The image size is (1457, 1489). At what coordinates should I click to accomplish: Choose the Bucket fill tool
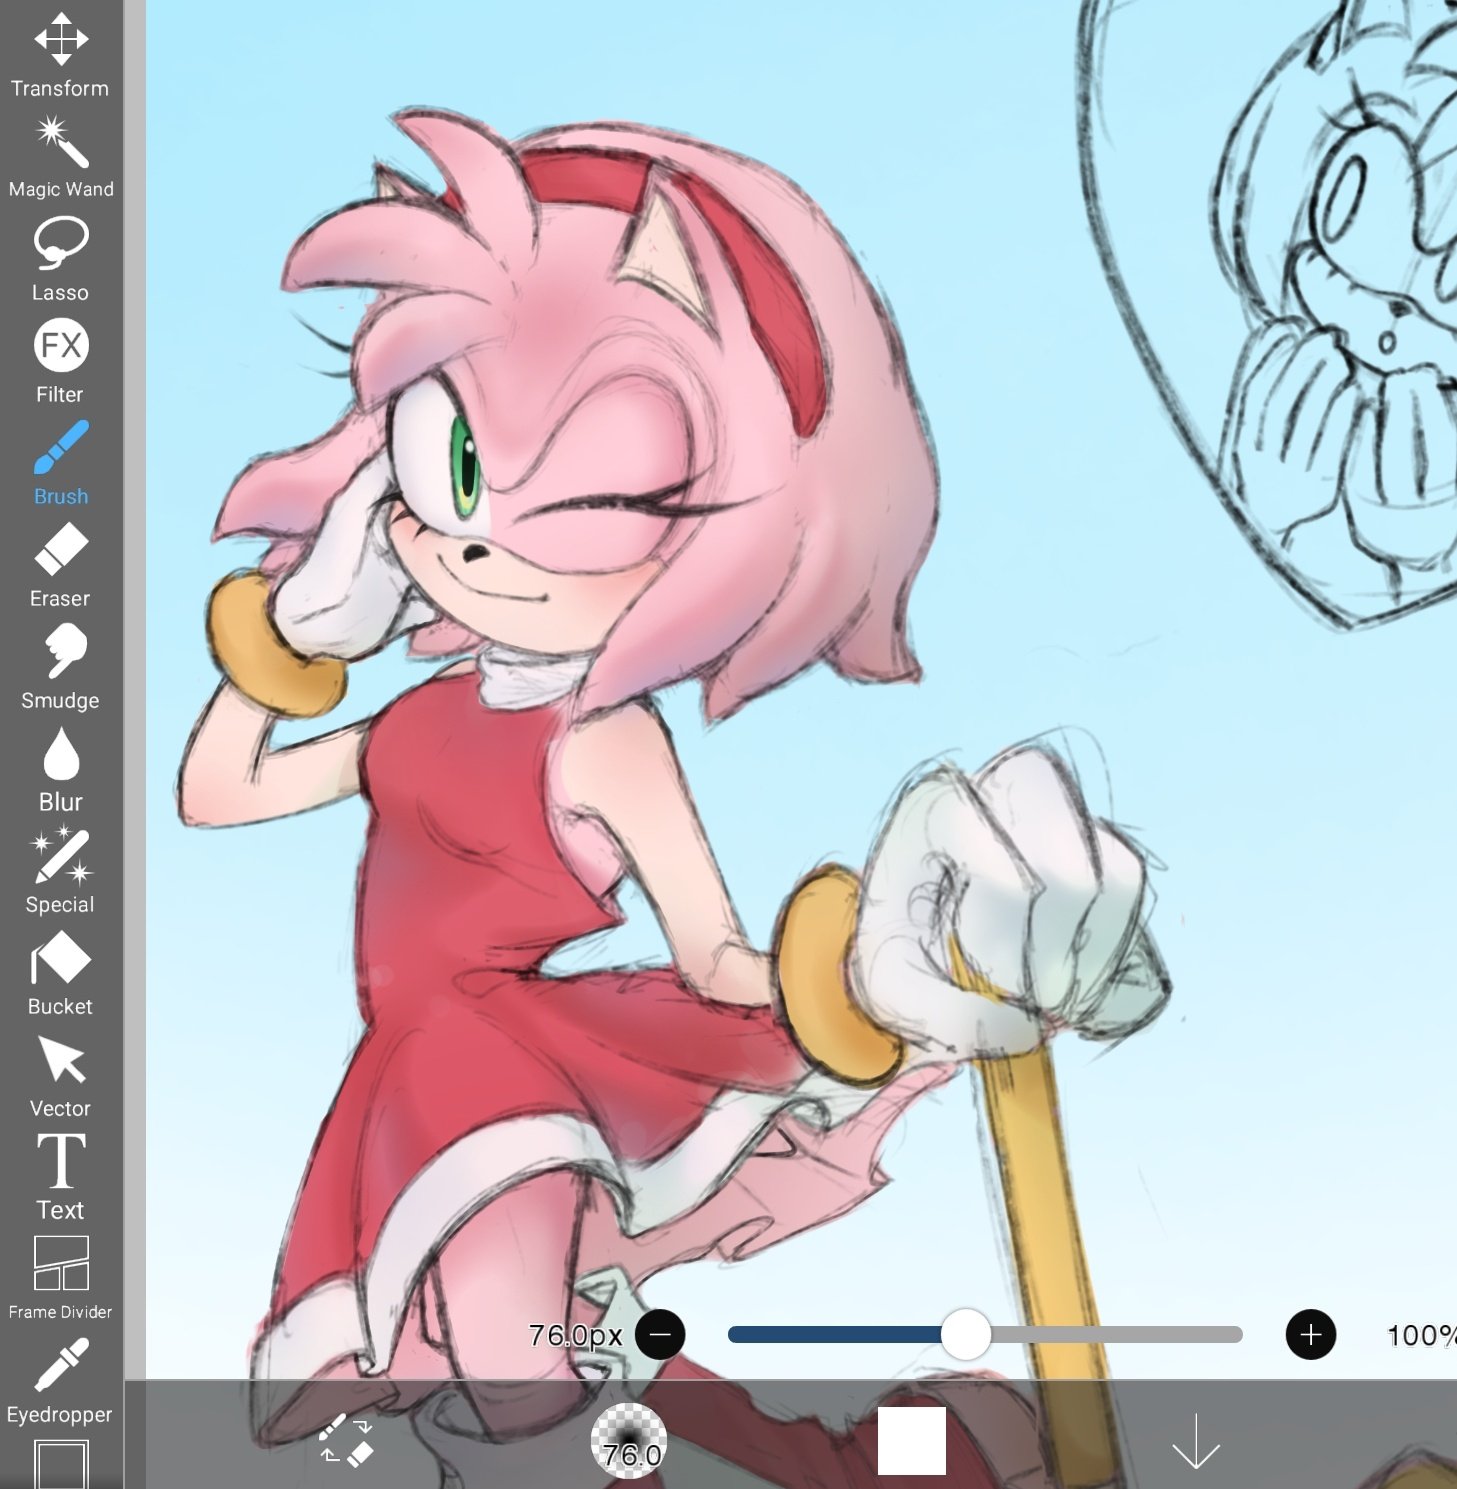[61, 974]
